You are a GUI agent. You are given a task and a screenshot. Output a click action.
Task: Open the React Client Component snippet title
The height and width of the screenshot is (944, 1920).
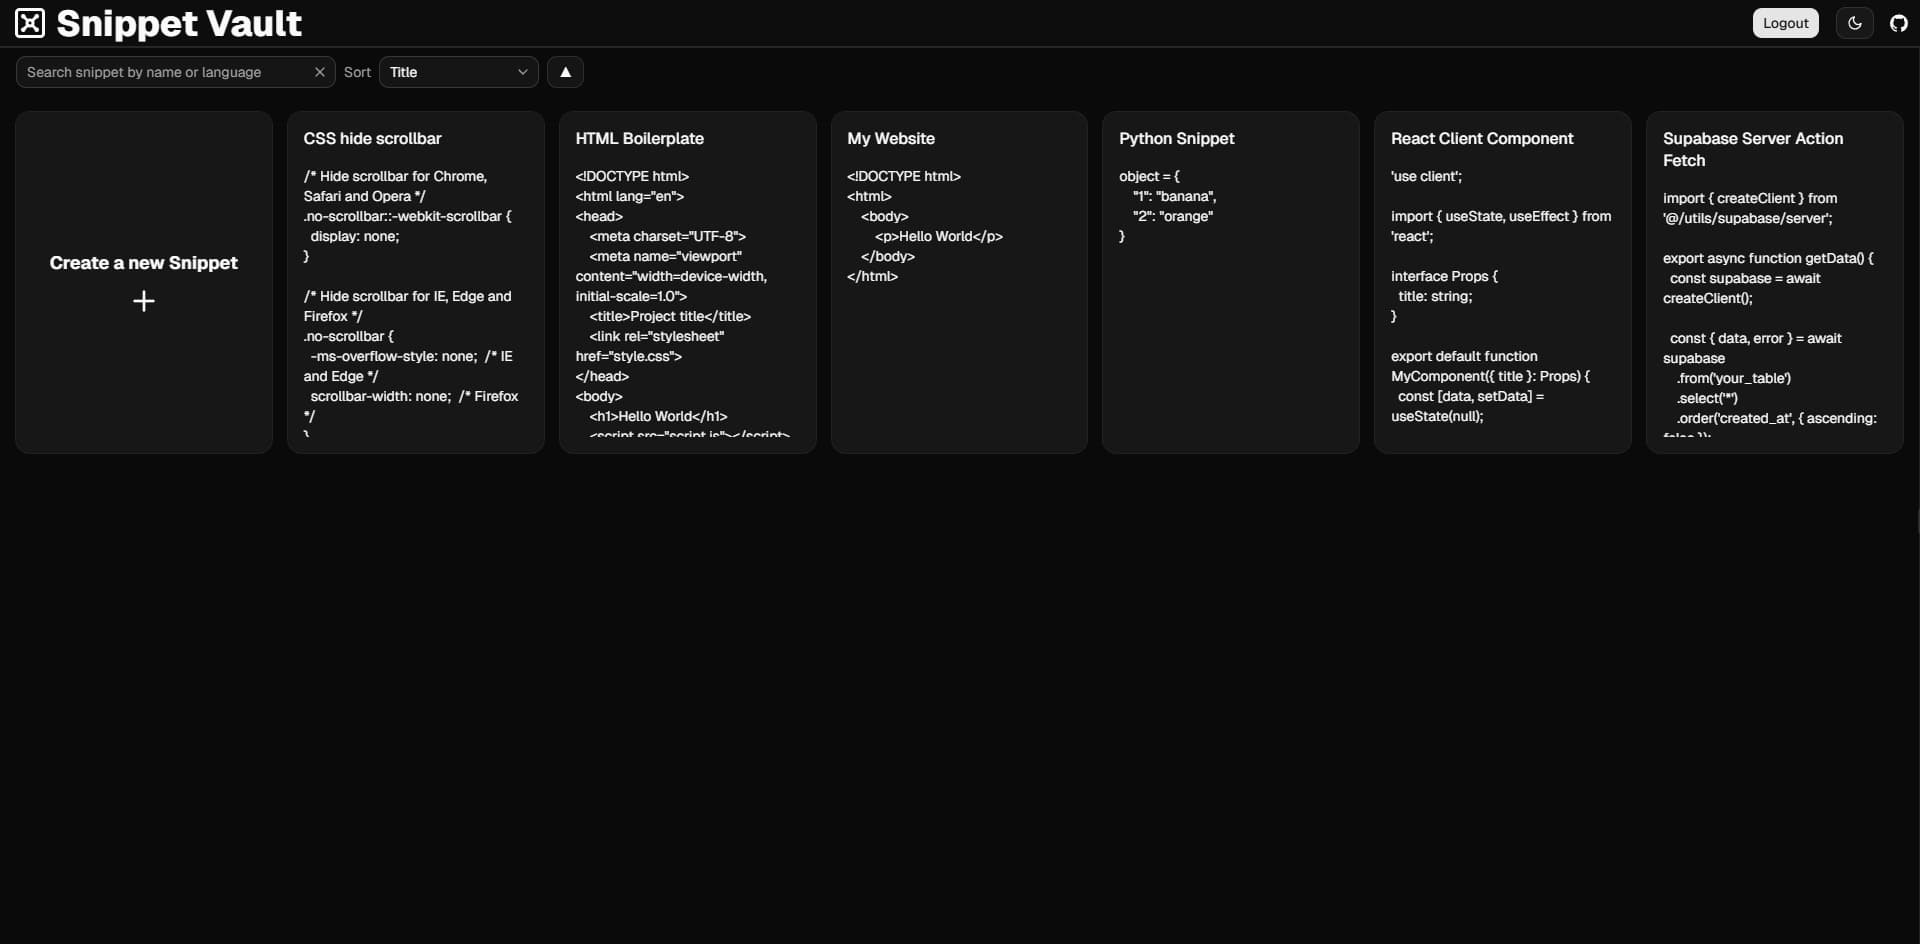pyautogui.click(x=1482, y=139)
